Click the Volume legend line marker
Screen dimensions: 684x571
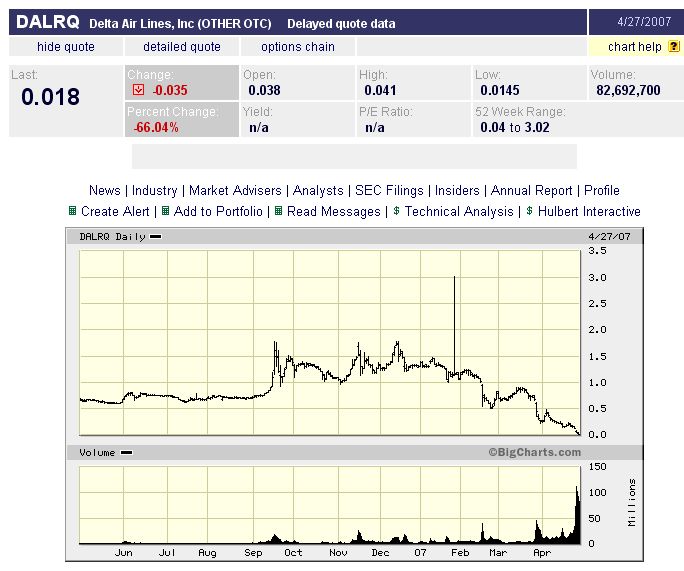[x=127, y=453]
